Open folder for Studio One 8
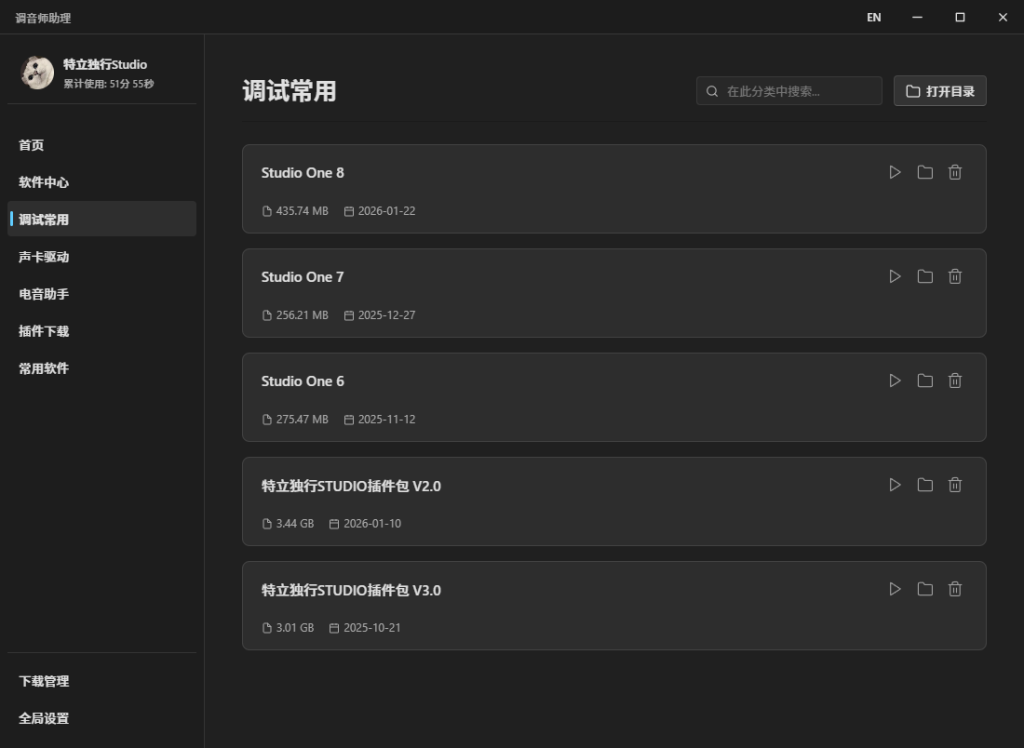Image resolution: width=1024 pixels, height=748 pixels. pos(925,172)
